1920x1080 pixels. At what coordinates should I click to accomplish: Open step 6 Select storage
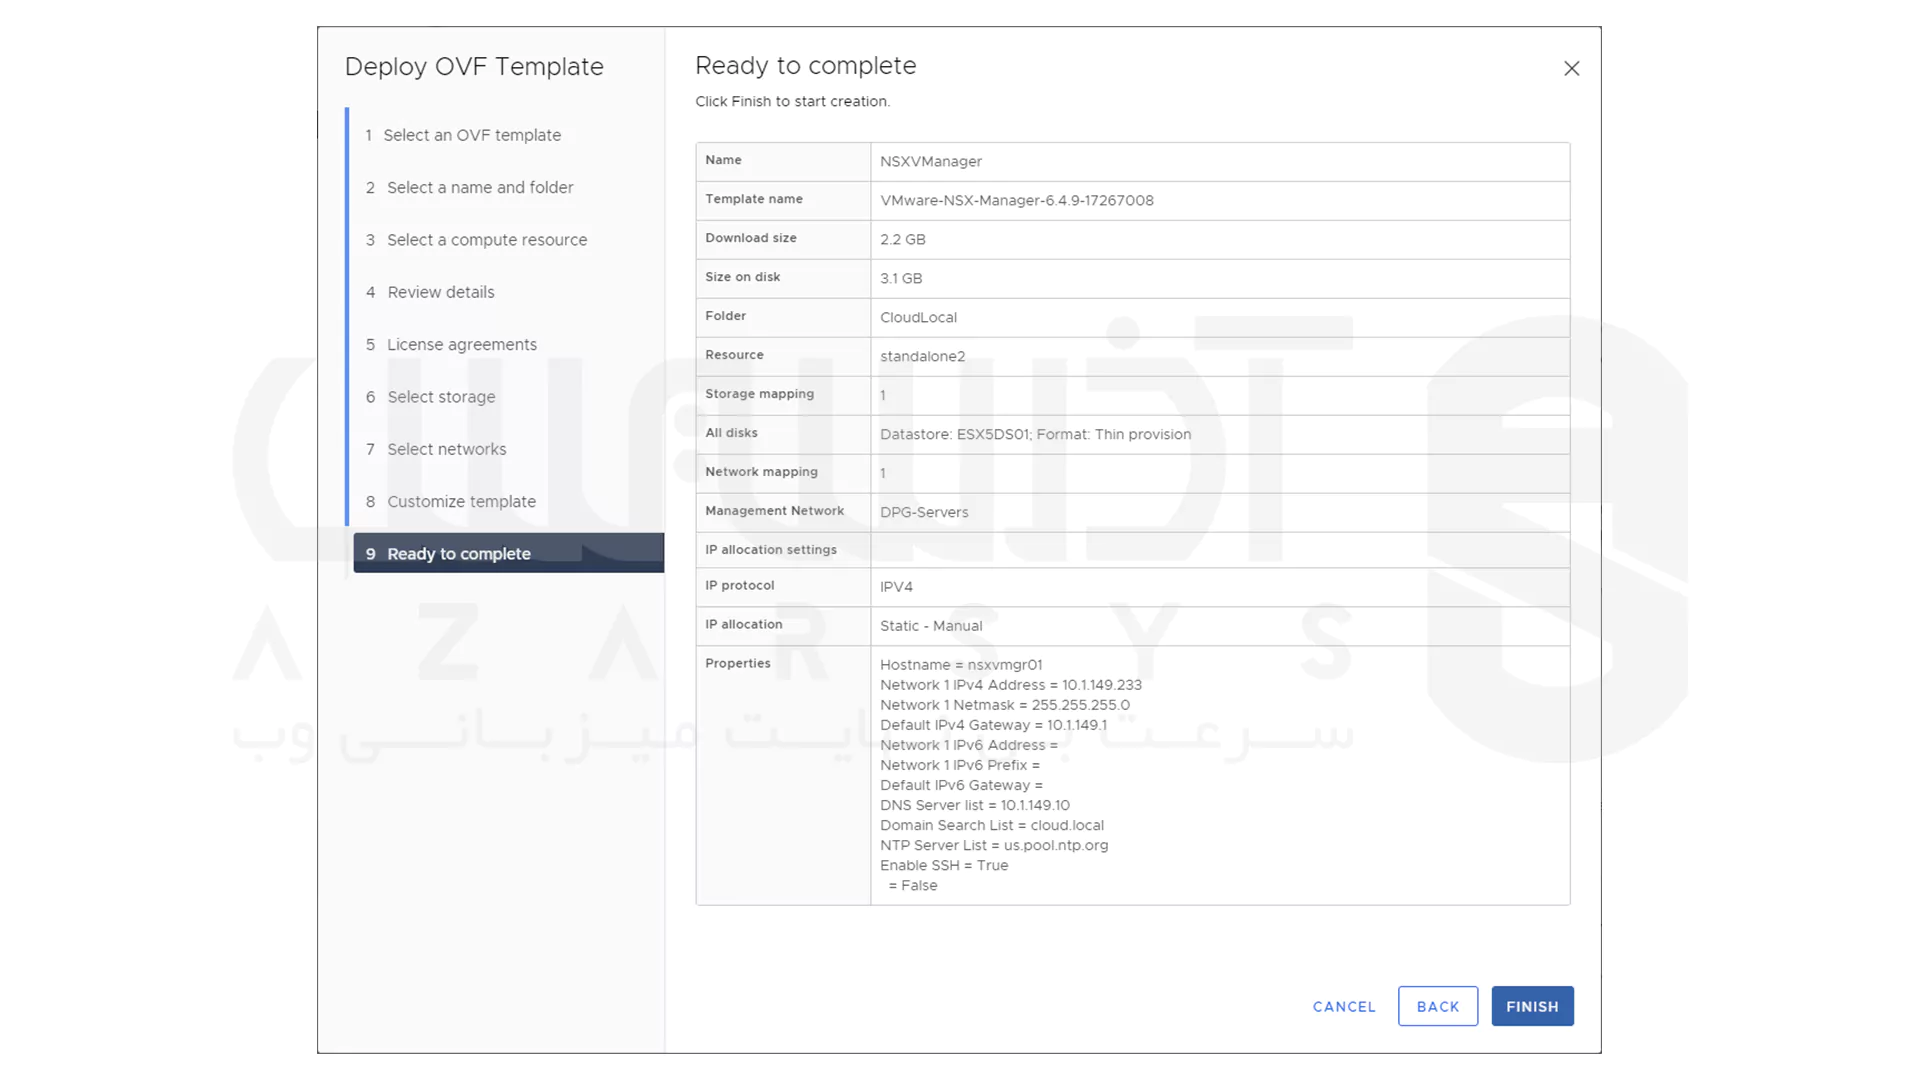[430, 397]
